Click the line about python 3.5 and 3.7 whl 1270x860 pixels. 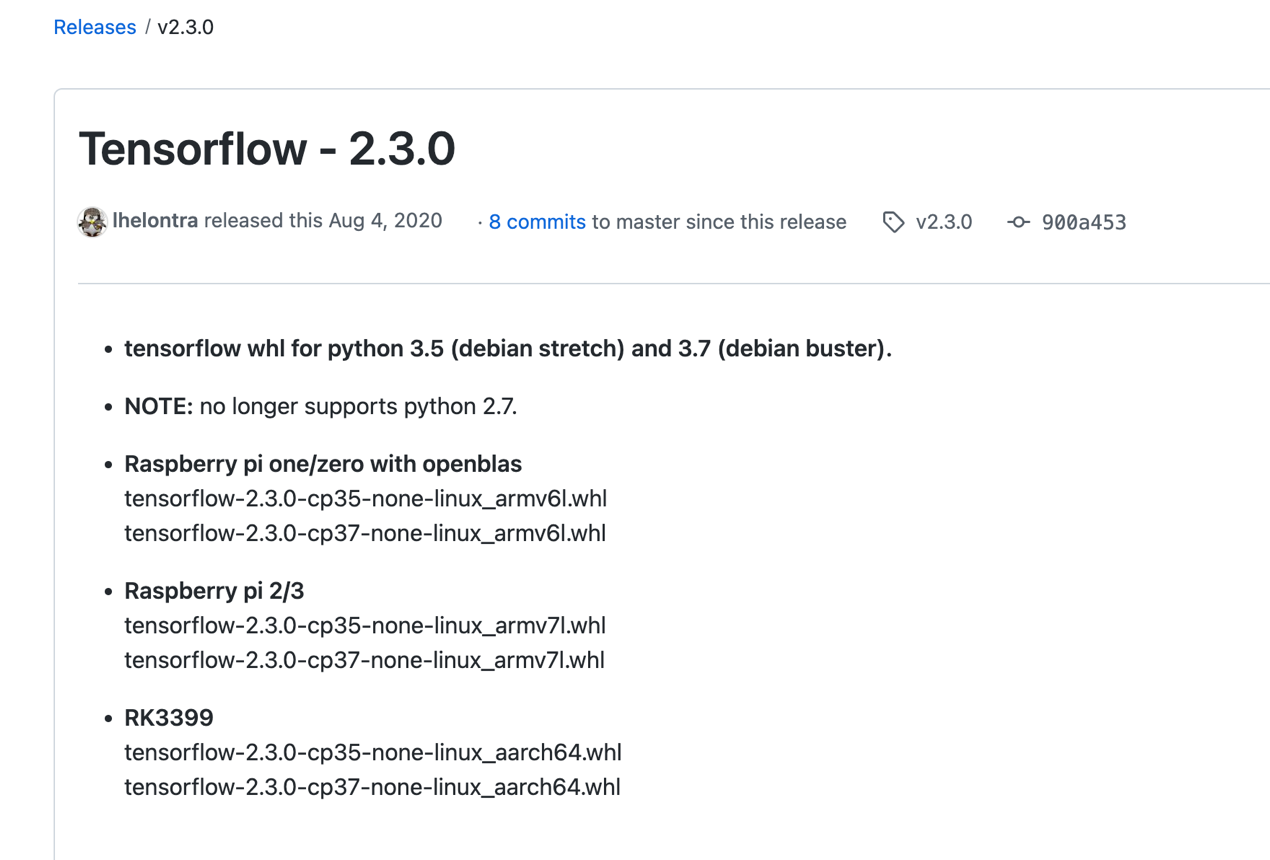point(508,349)
